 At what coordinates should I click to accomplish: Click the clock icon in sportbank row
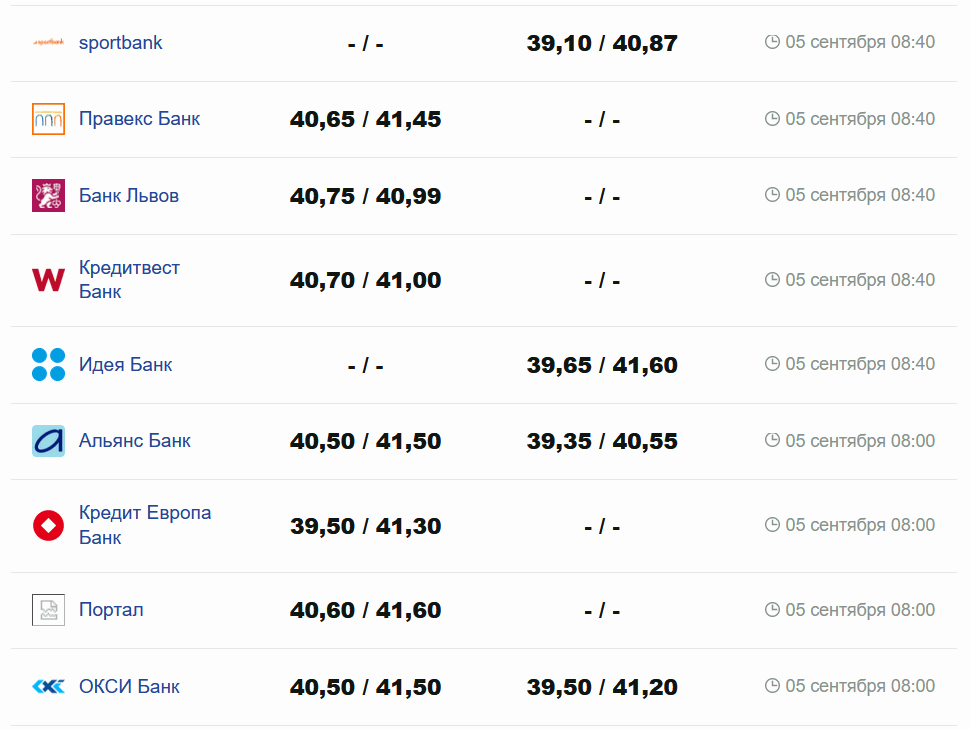(772, 42)
